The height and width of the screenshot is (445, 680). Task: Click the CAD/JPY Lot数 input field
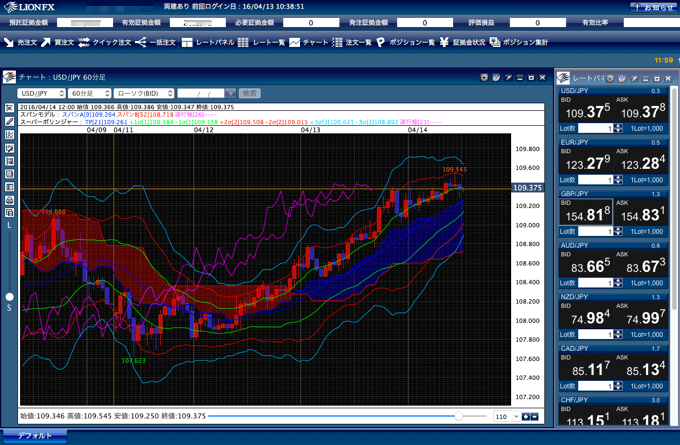pyautogui.click(x=596, y=386)
